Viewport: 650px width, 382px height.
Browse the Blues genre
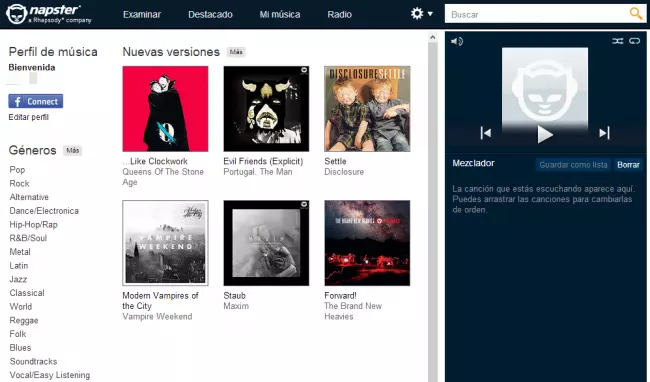pyautogui.click(x=20, y=348)
